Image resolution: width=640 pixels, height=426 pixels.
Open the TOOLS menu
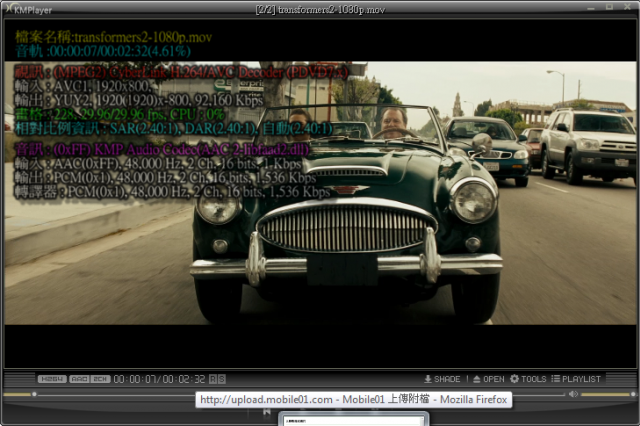click(528, 379)
